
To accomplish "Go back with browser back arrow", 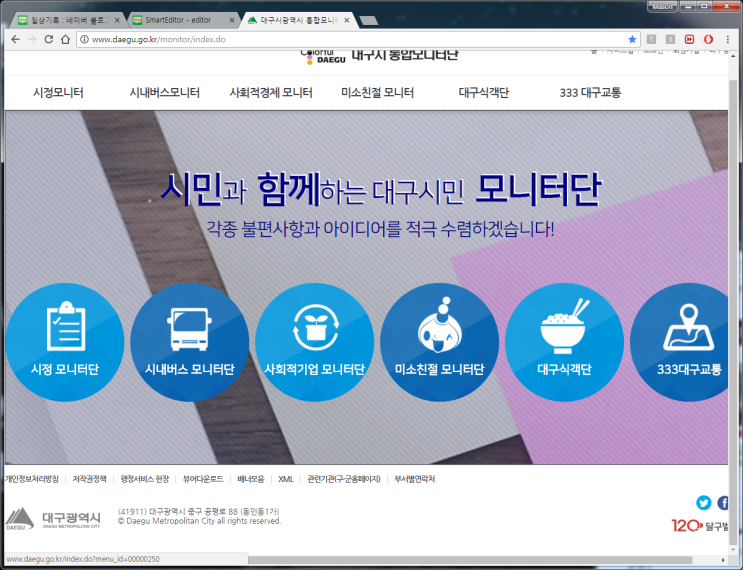I will pos(15,39).
